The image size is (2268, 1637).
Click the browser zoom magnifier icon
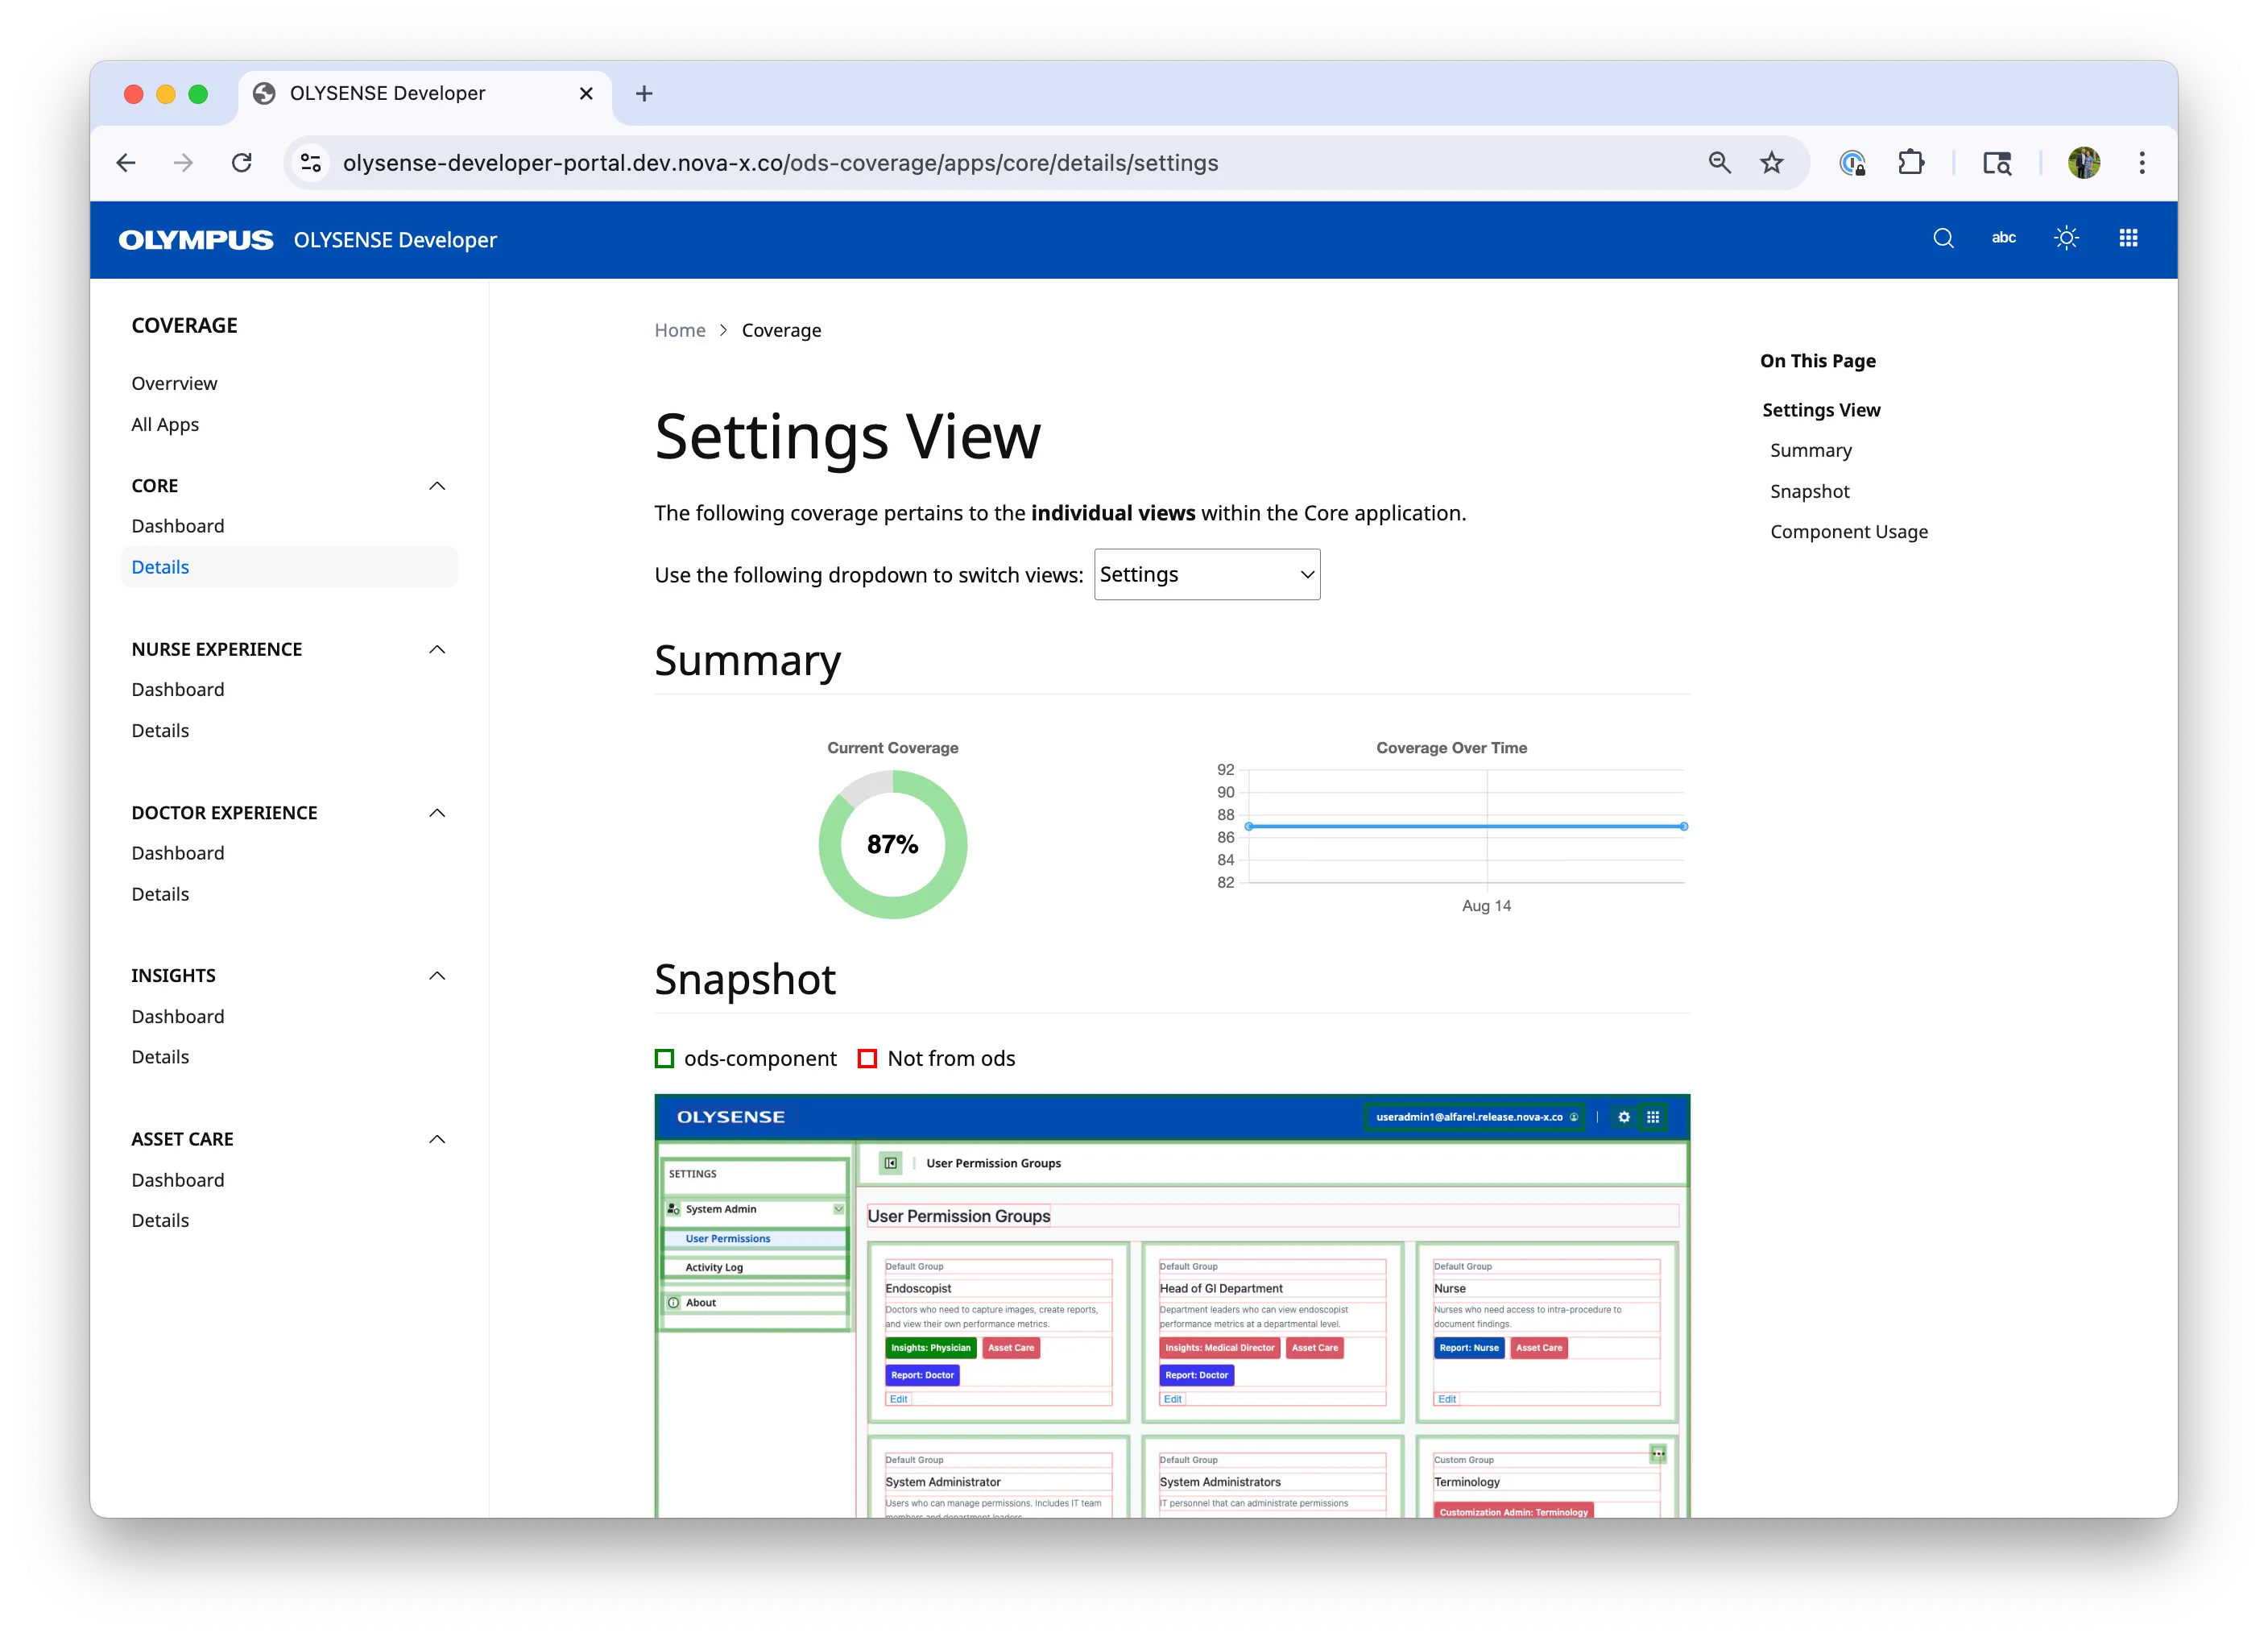coord(1719,163)
